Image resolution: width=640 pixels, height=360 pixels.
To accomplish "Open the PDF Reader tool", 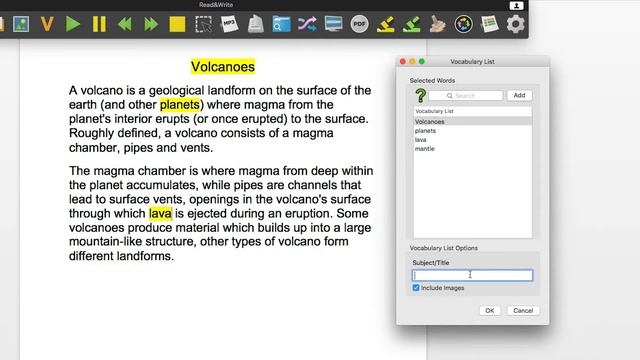I will pyautogui.click(x=359, y=24).
